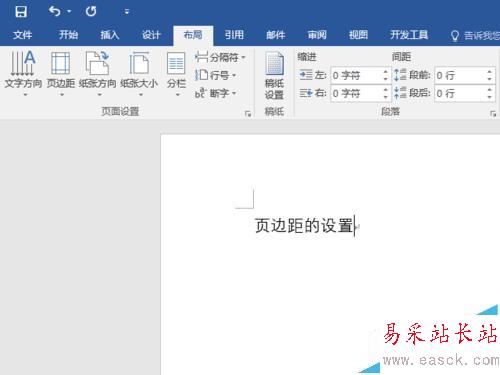Expand the 纸张方向 dropdown arrow
The image size is (500, 375).
point(99,95)
